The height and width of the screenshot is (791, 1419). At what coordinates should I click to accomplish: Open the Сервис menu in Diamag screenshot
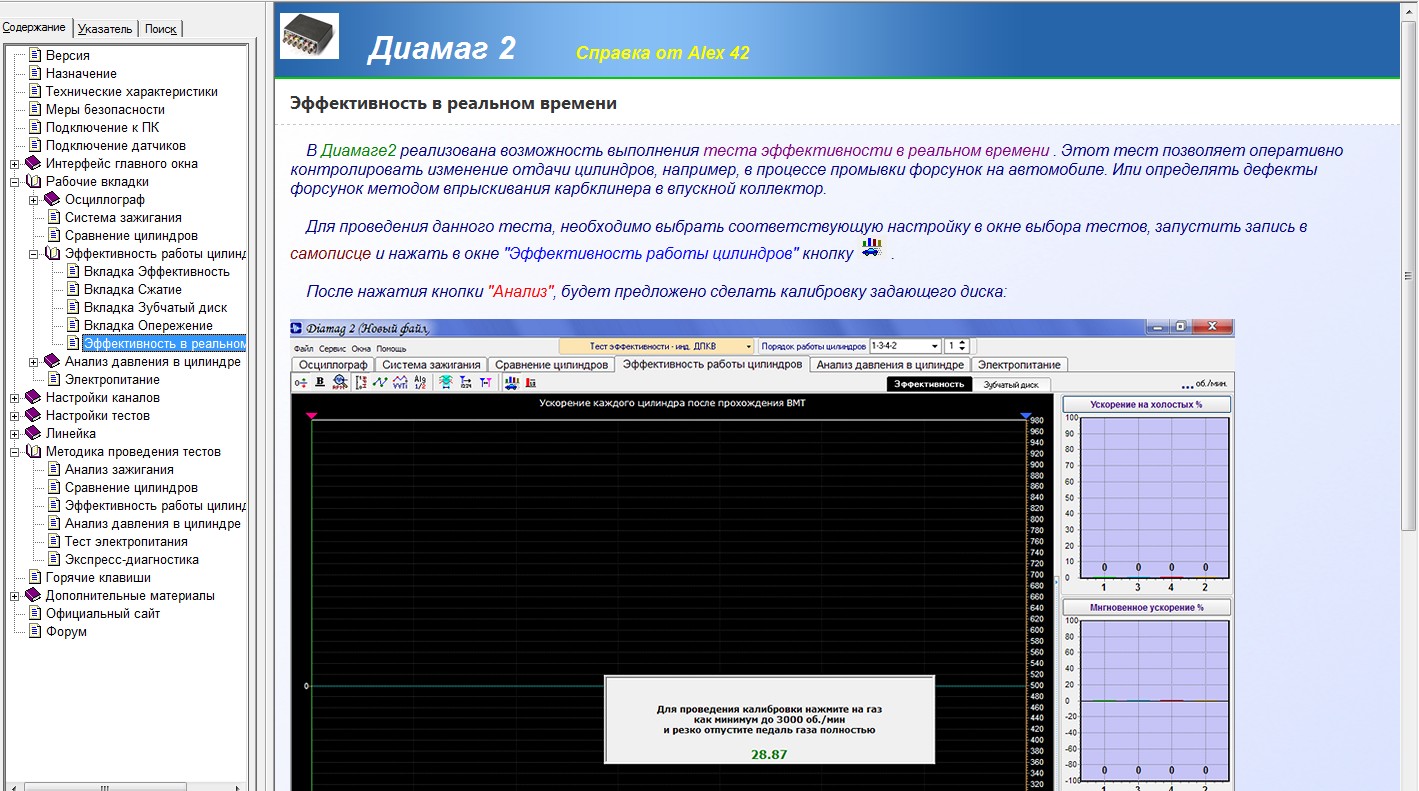coord(332,349)
